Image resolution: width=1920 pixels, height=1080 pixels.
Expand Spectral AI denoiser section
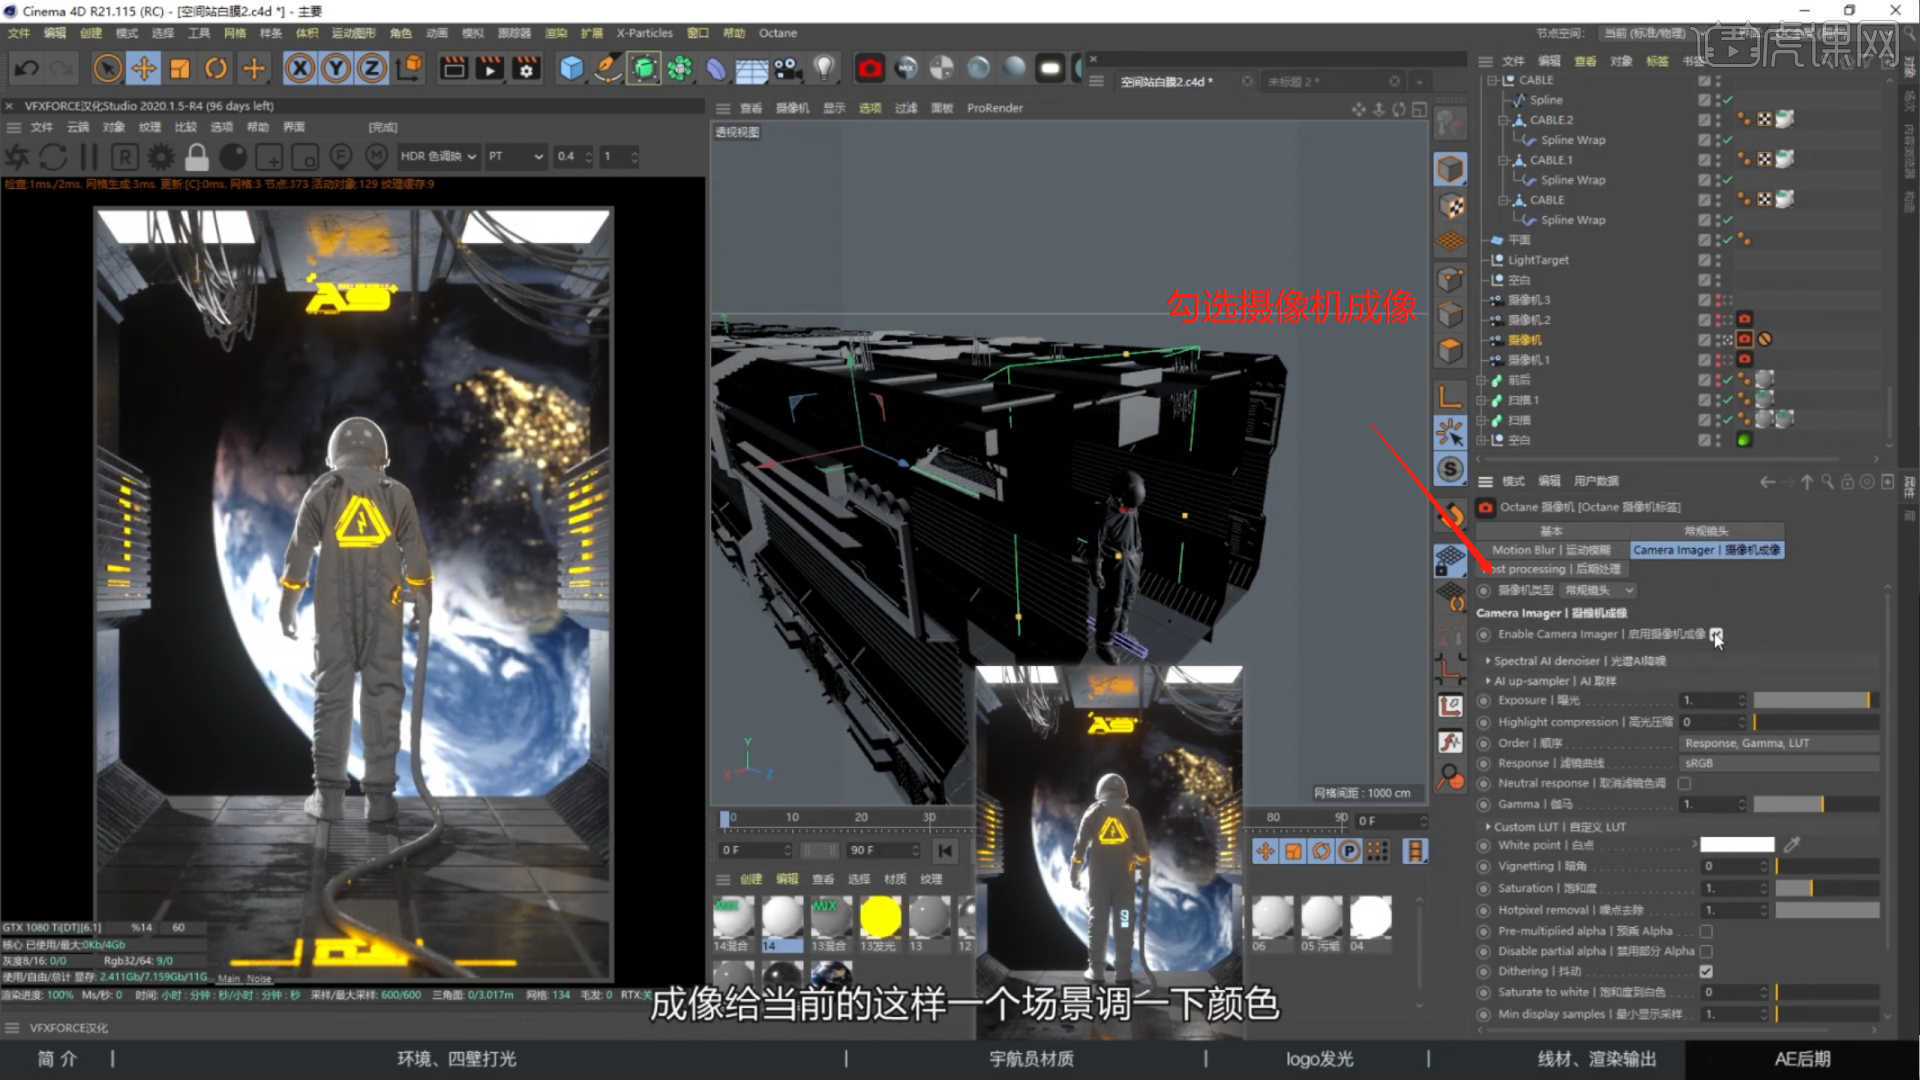tap(1489, 661)
